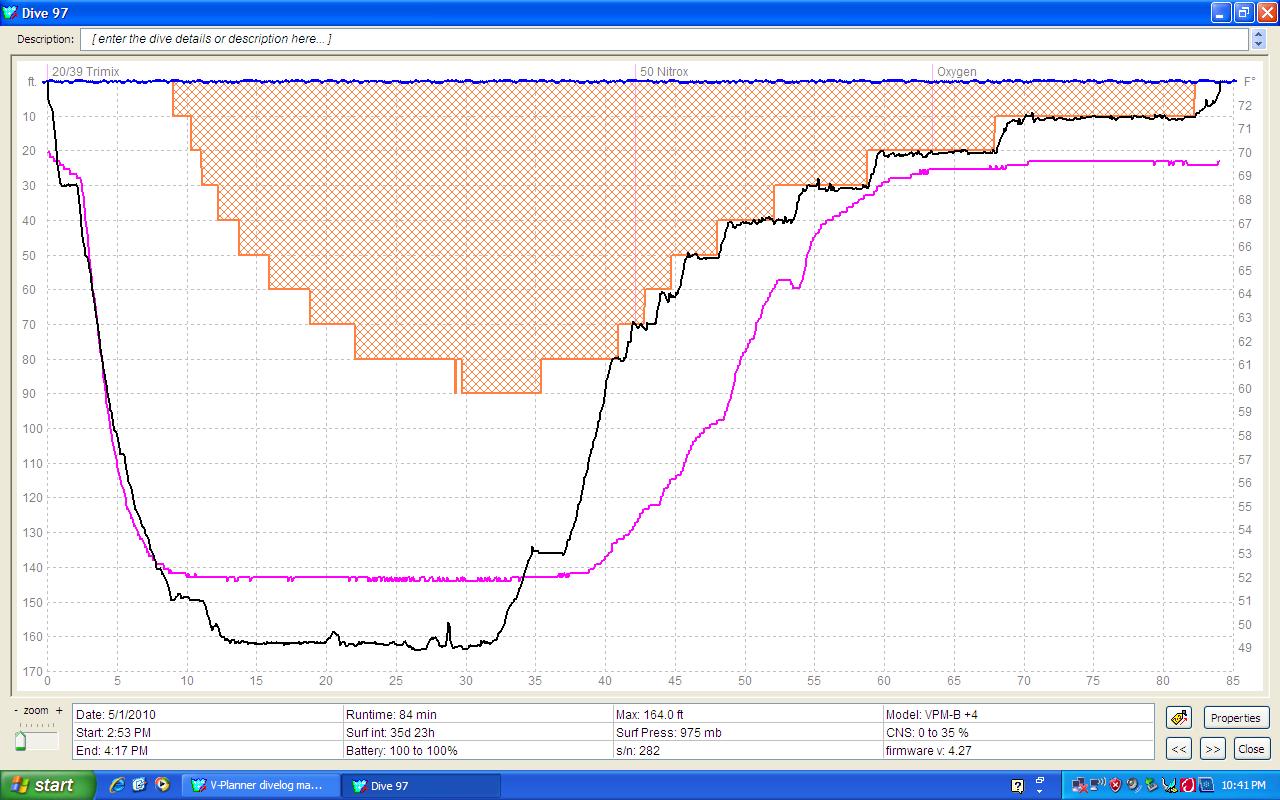Click into the dive Description text field
The width and height of the screenshot is (1280, 800).
coord(660,39)
